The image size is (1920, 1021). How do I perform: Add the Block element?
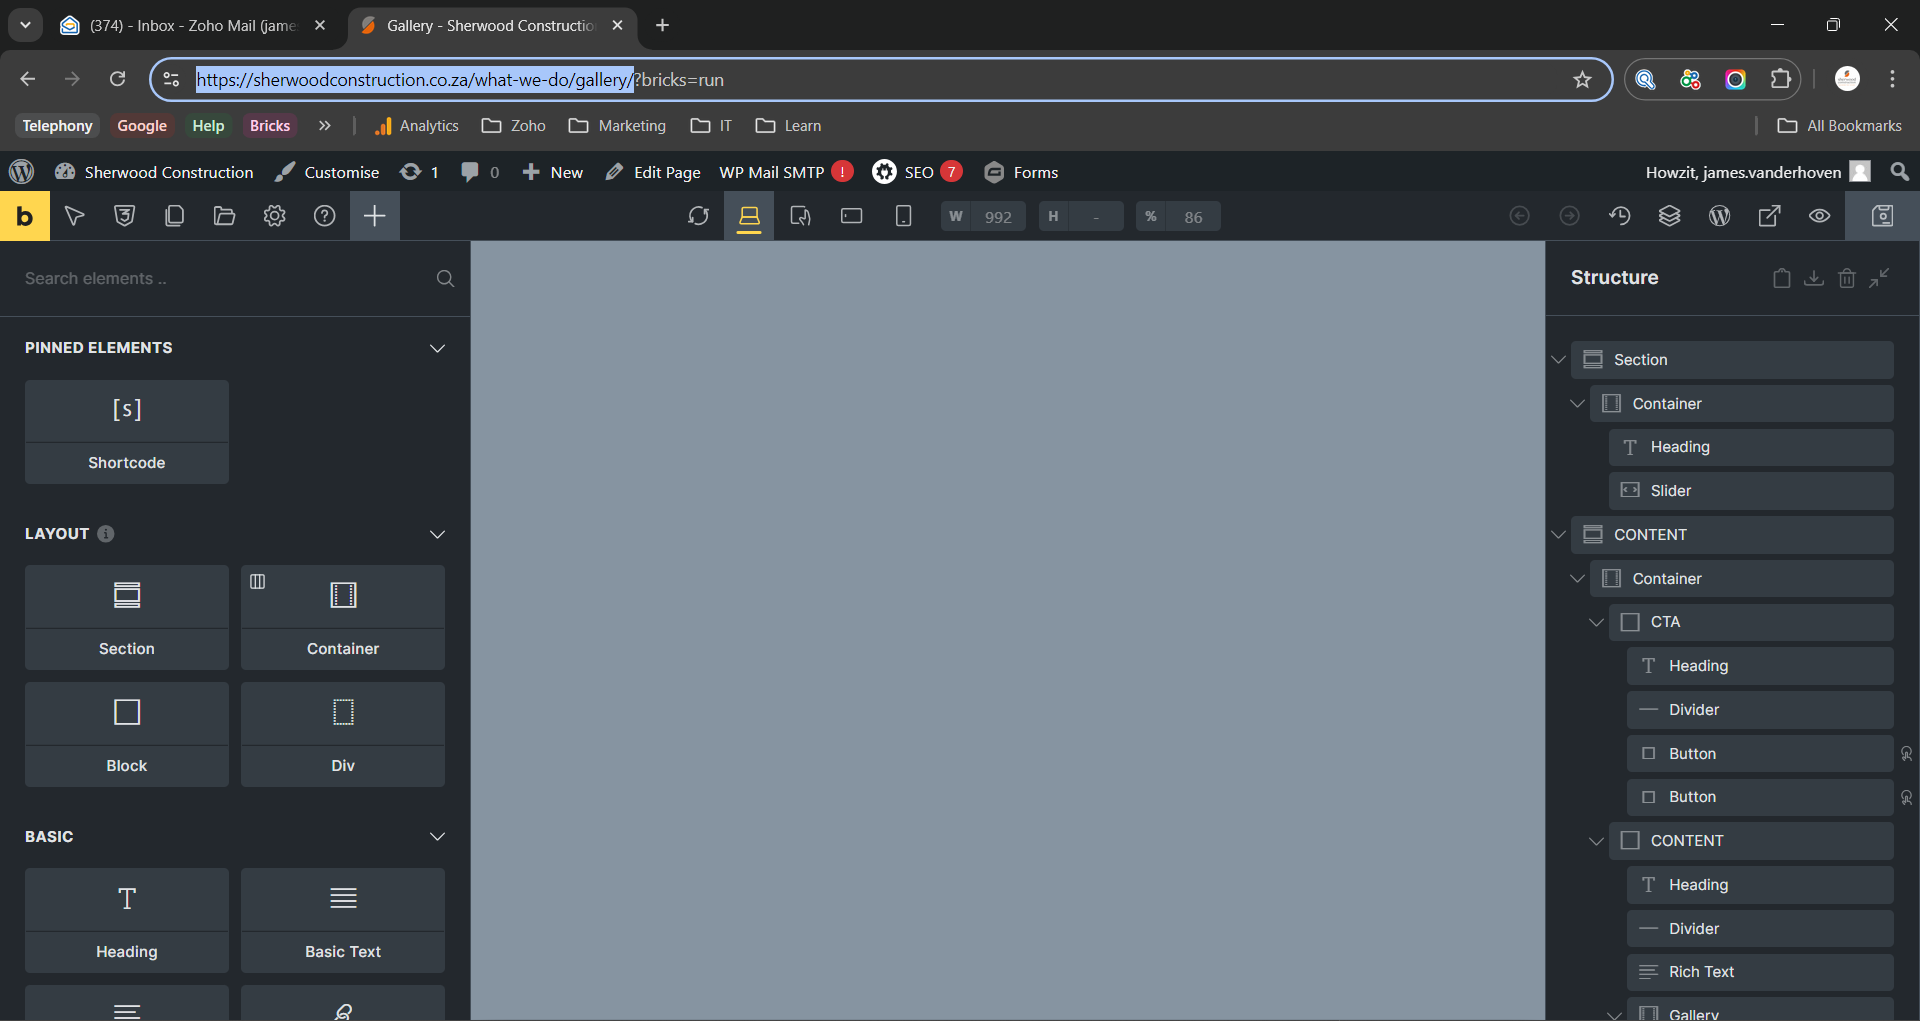127,735
